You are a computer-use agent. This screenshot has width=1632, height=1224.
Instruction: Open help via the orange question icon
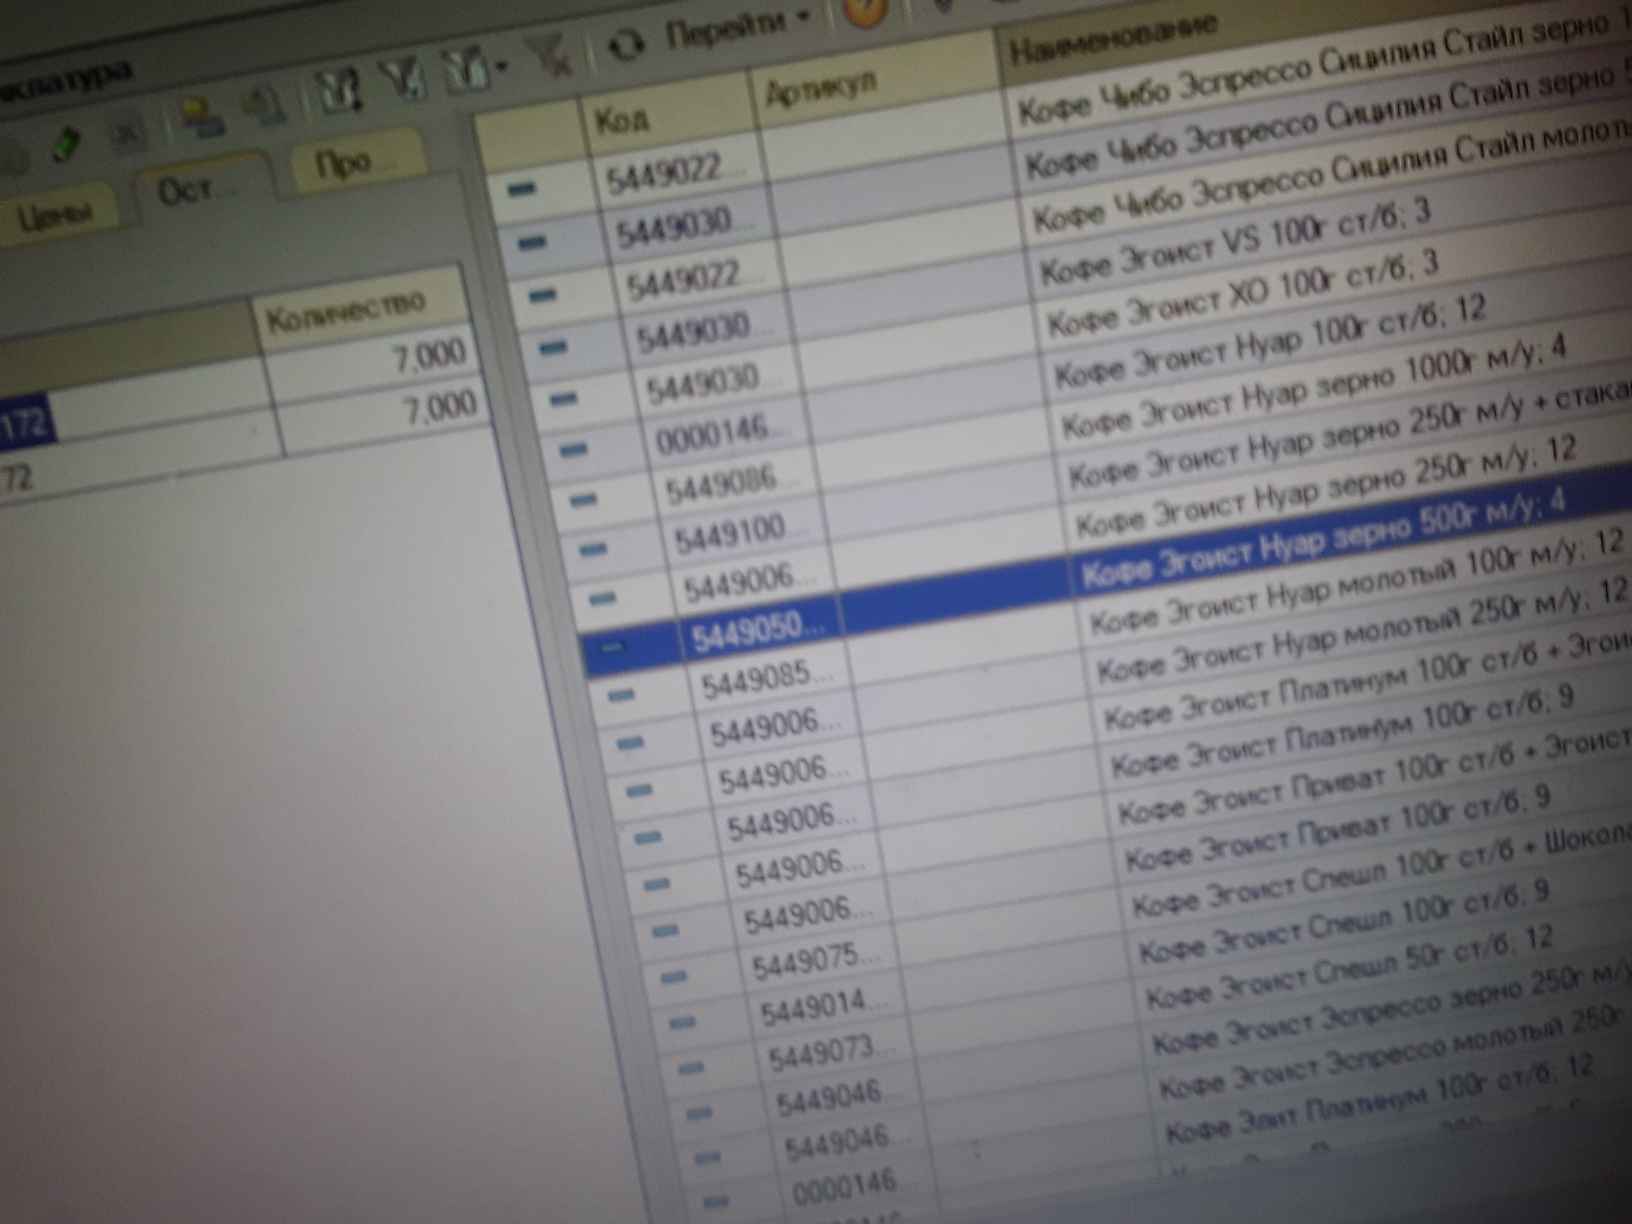click(x=864, y=10)
